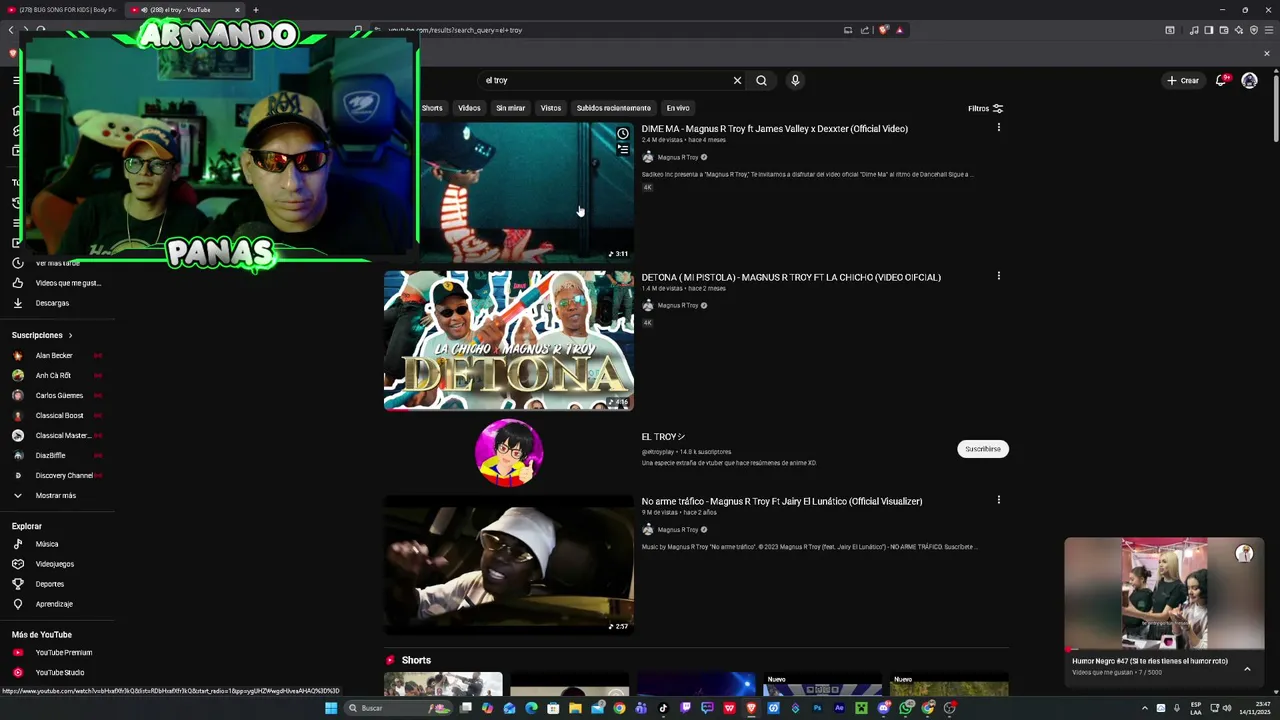
Task: Click the YouTube search input field
Action: click(605, 80)
